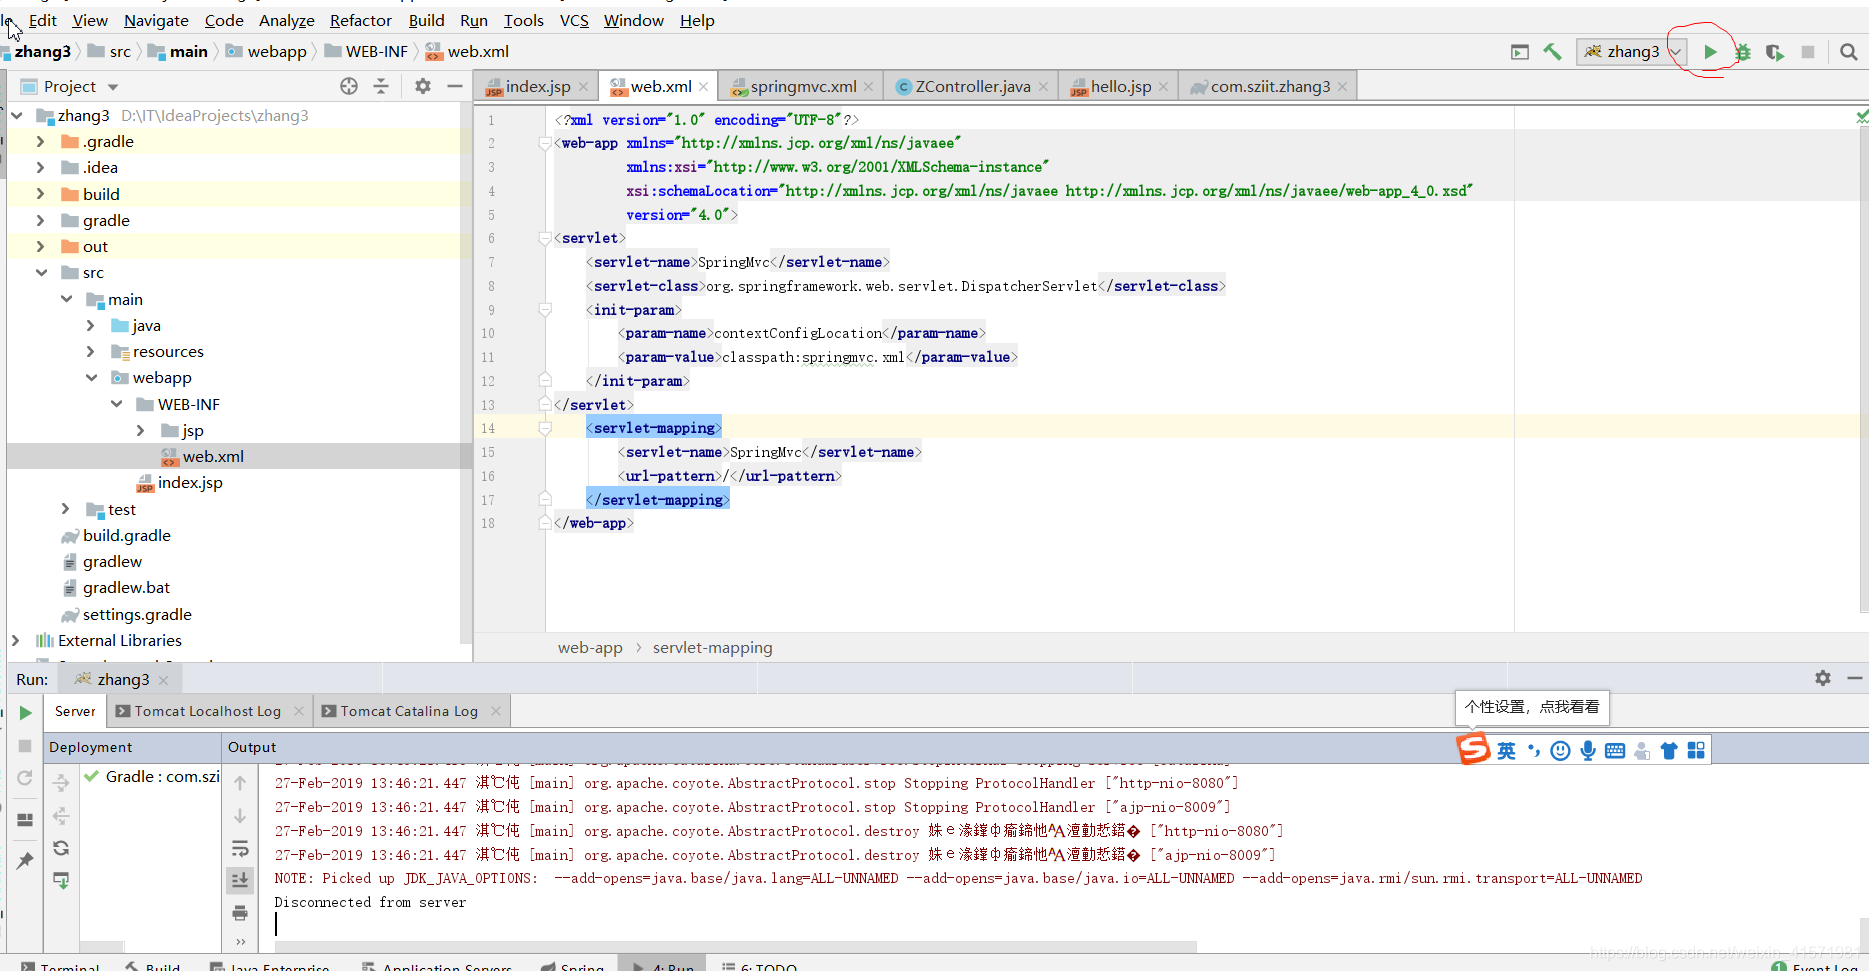Collapse the src folder
1869x971 pixels.
coord(40,273)
